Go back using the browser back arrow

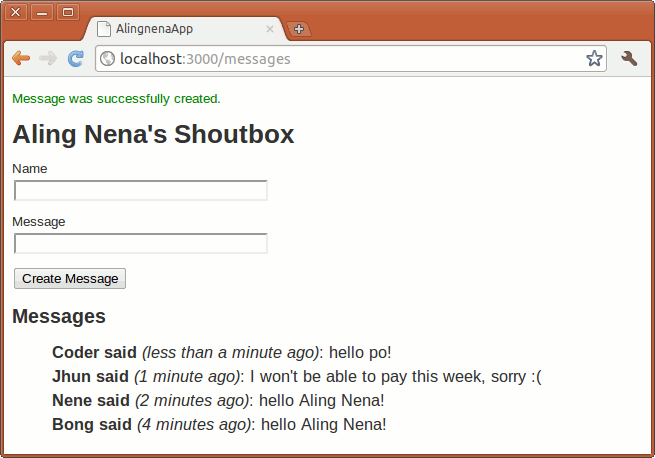click(20, 59)
